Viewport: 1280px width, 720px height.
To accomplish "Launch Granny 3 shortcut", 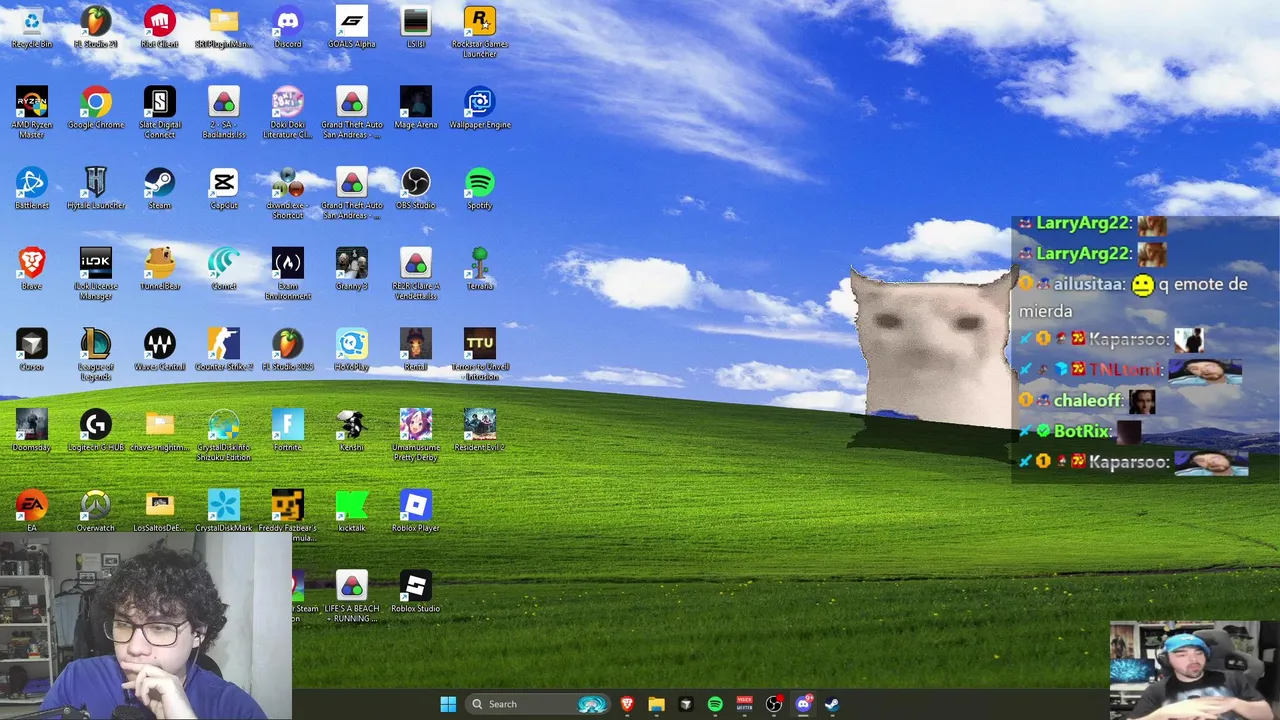I will point(352,270).
